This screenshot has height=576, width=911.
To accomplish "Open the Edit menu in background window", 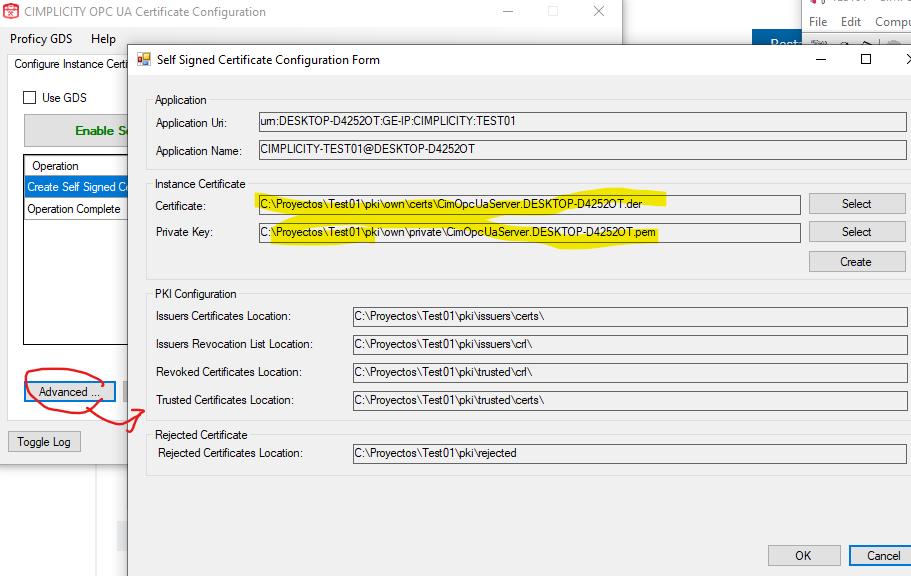I will pos(851,22).
